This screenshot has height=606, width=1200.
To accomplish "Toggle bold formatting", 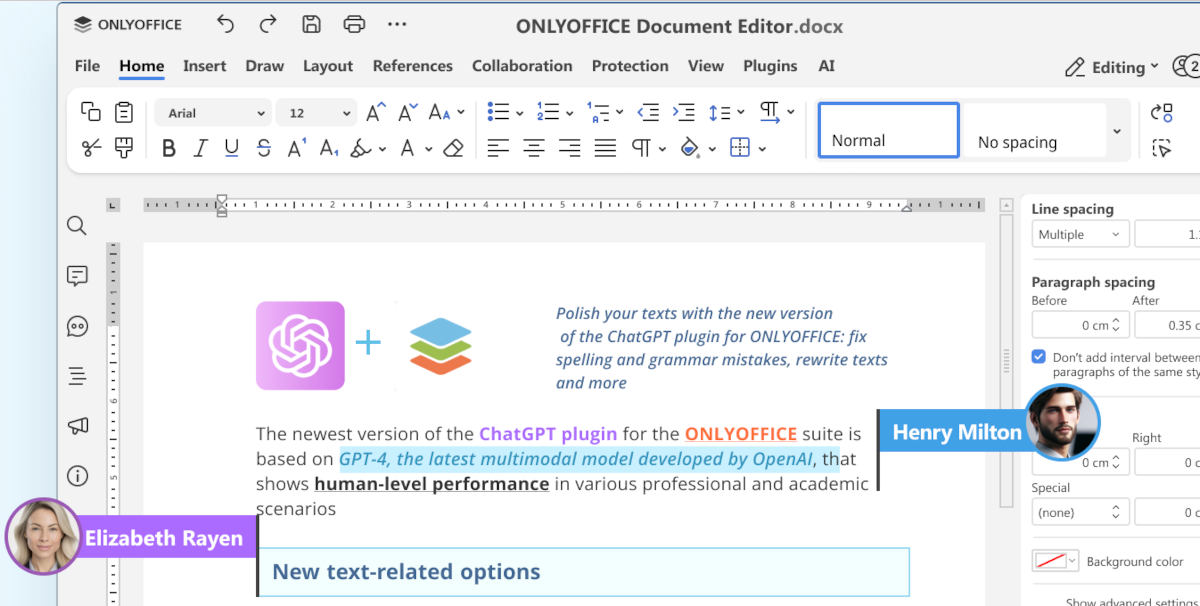I will pos(168,147).
